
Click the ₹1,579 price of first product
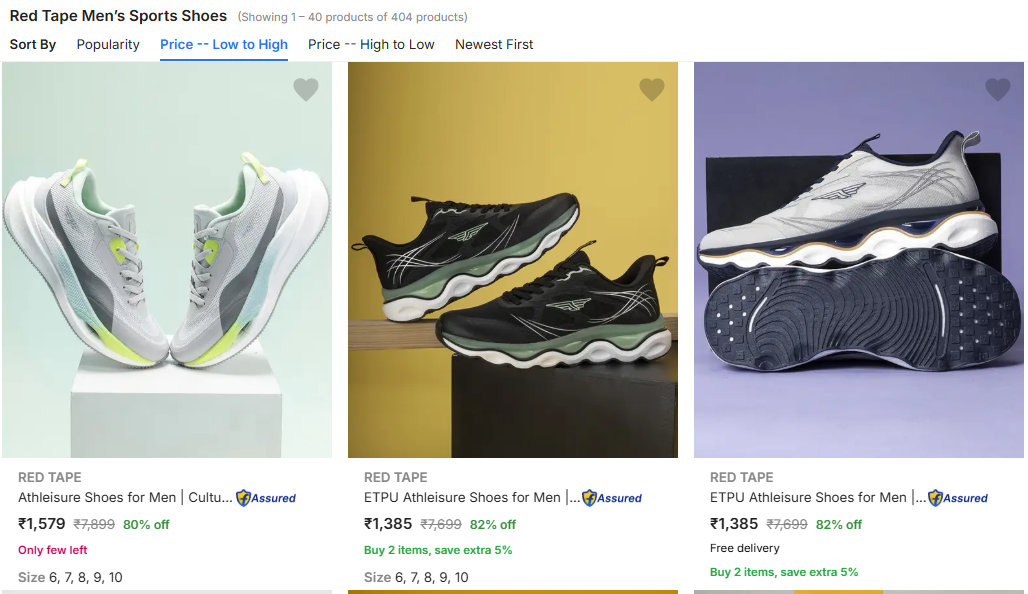42,524
